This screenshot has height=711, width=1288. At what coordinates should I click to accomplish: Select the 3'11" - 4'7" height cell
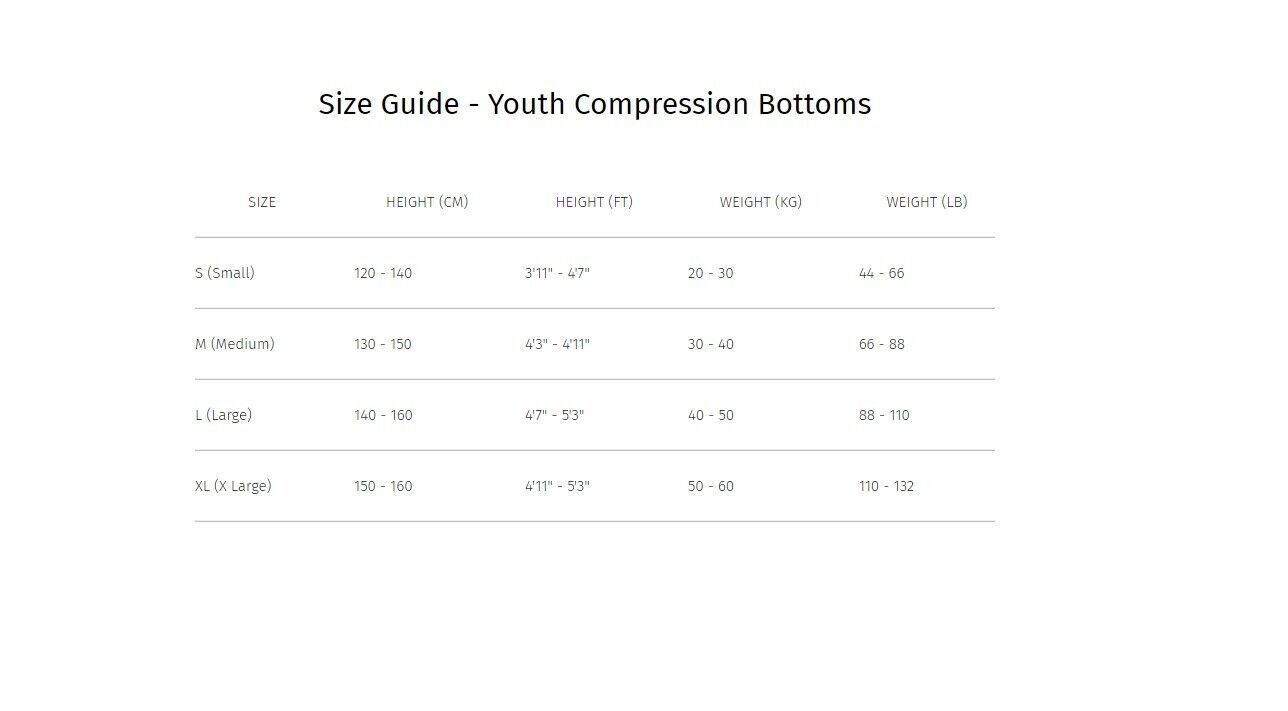click(558, 273)
